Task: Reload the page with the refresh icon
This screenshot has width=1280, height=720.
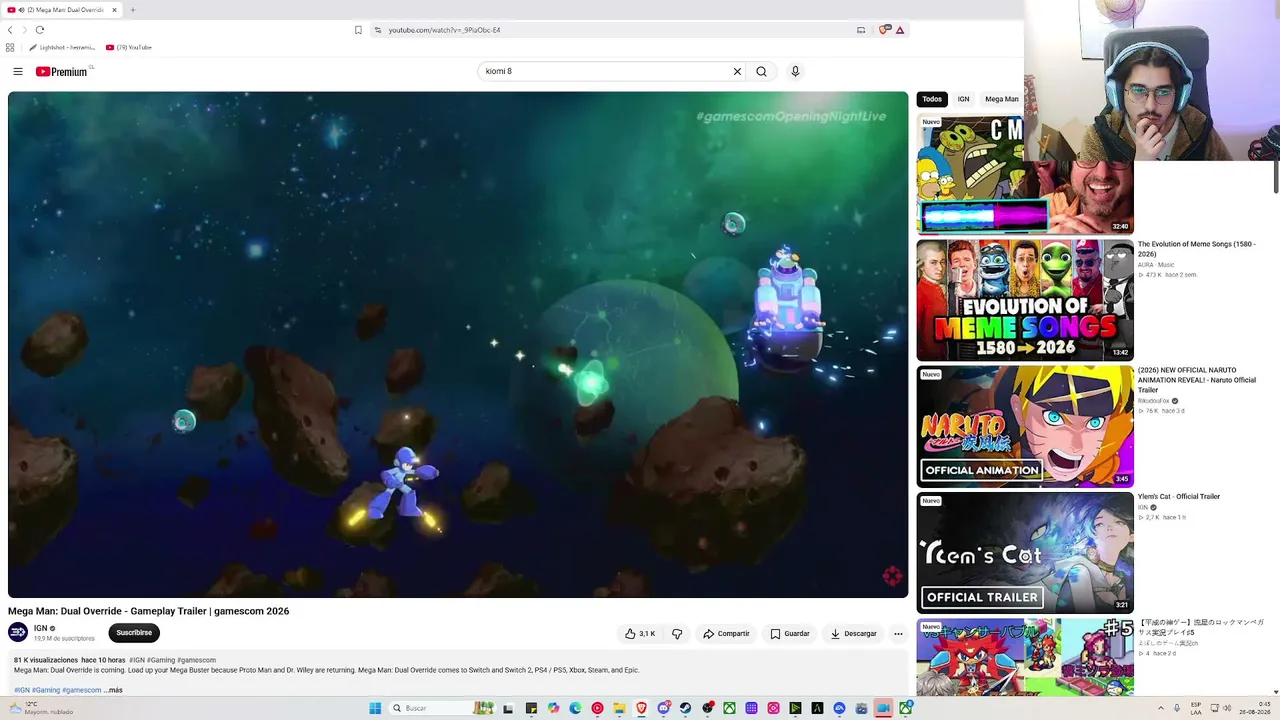Action: pyautogui.click(x=40, y=30)
